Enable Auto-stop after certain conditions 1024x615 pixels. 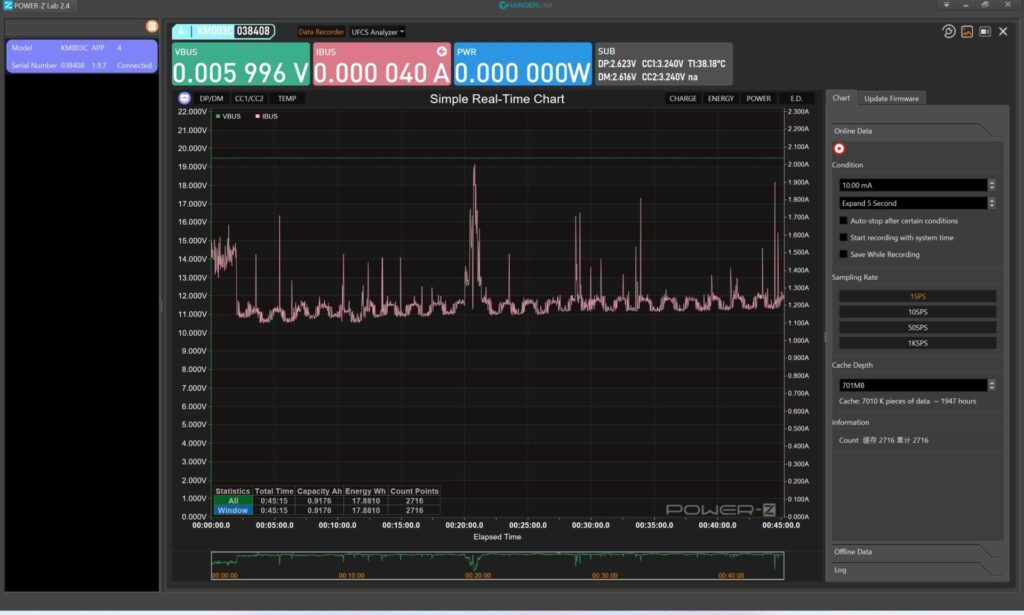tap(843, 221)
